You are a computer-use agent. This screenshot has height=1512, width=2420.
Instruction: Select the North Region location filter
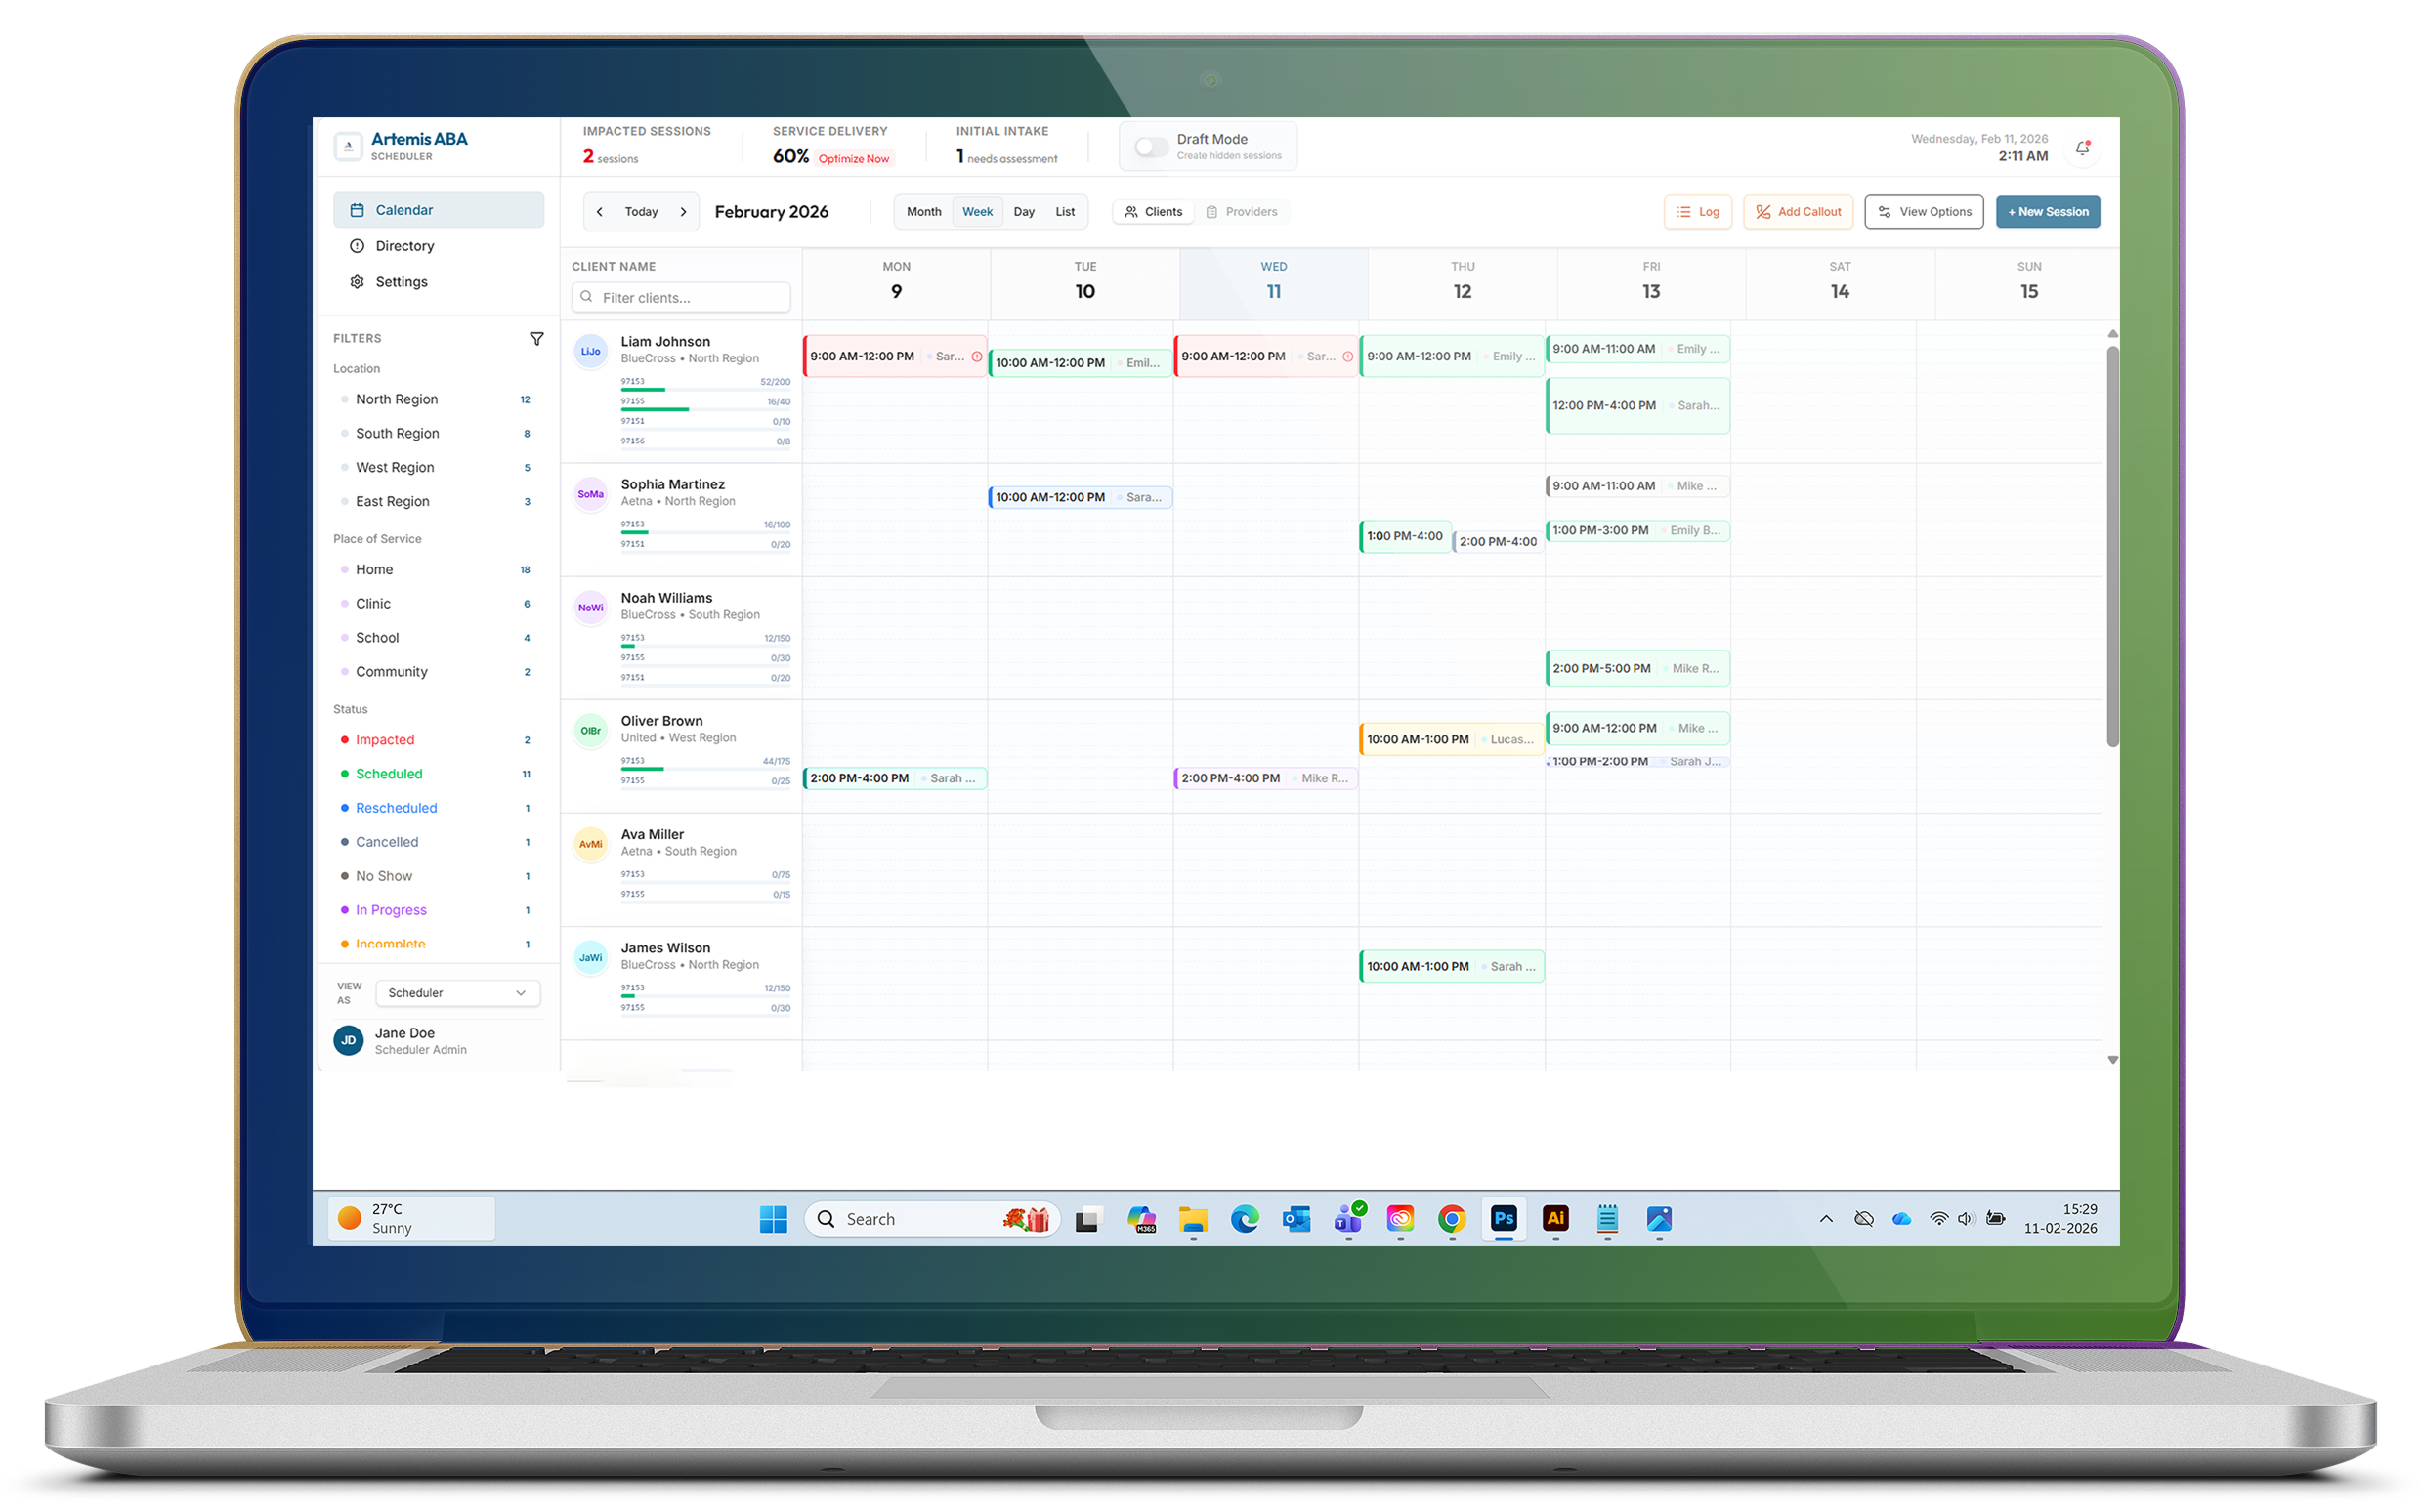pos(396,399)
